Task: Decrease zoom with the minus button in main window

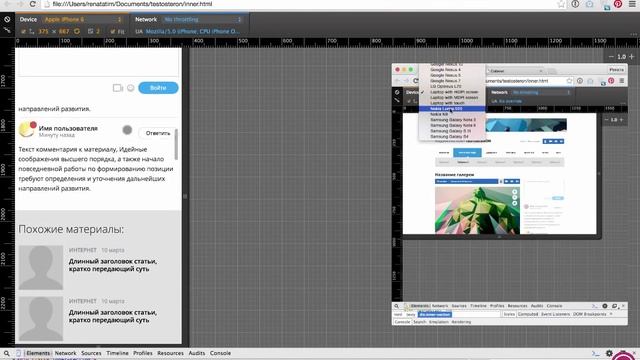Action: pos(611,57)
